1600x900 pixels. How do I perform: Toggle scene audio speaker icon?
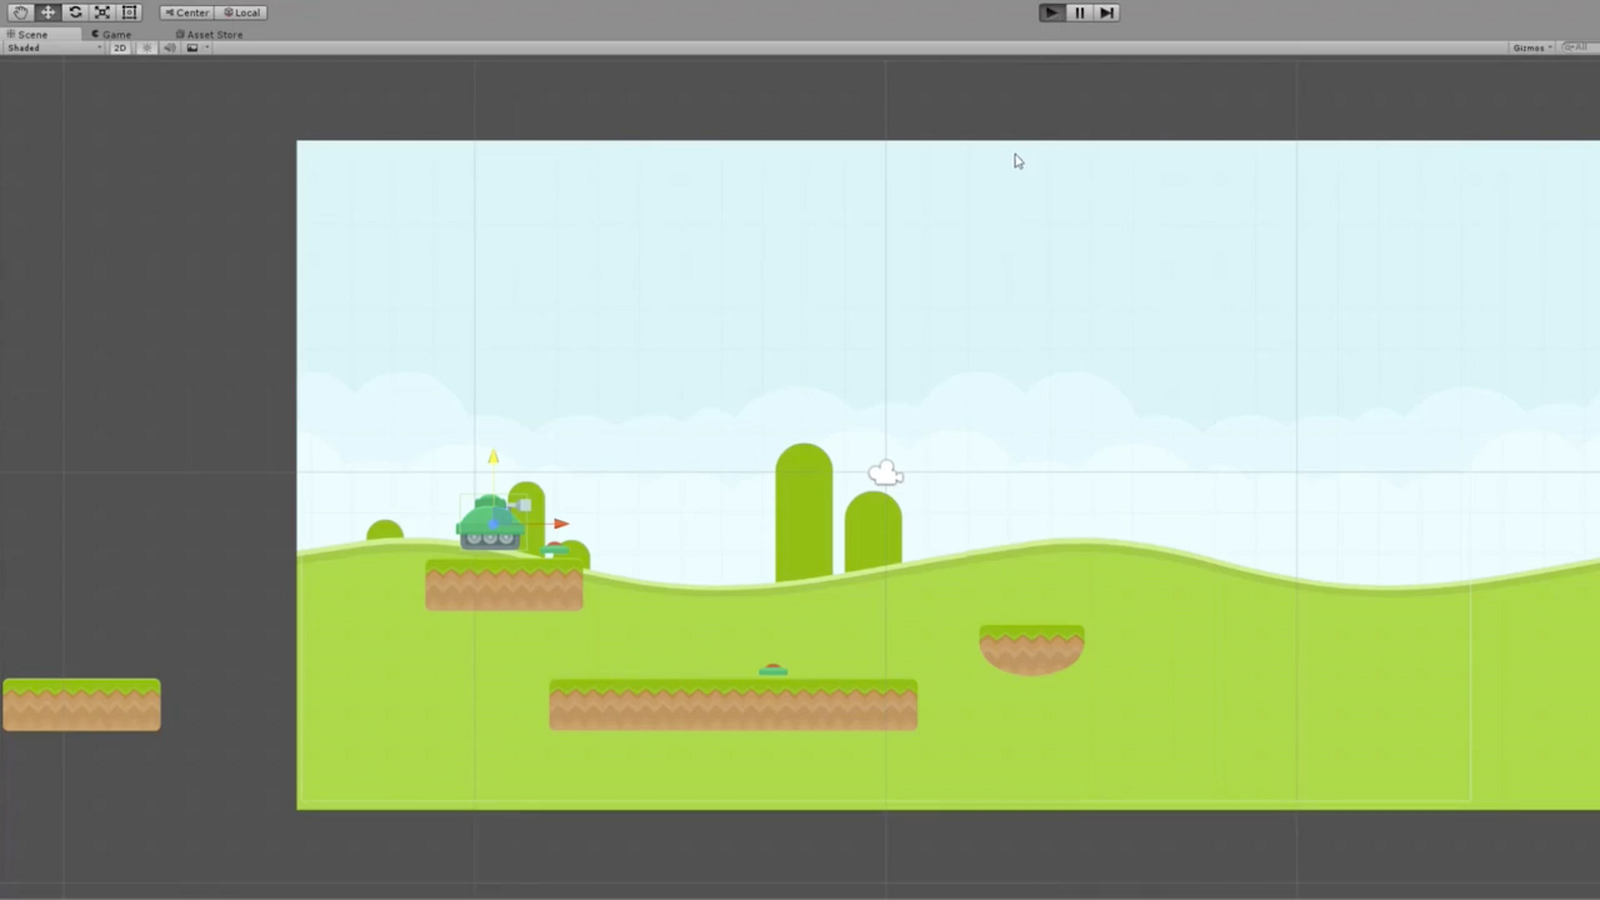[169, 48]
